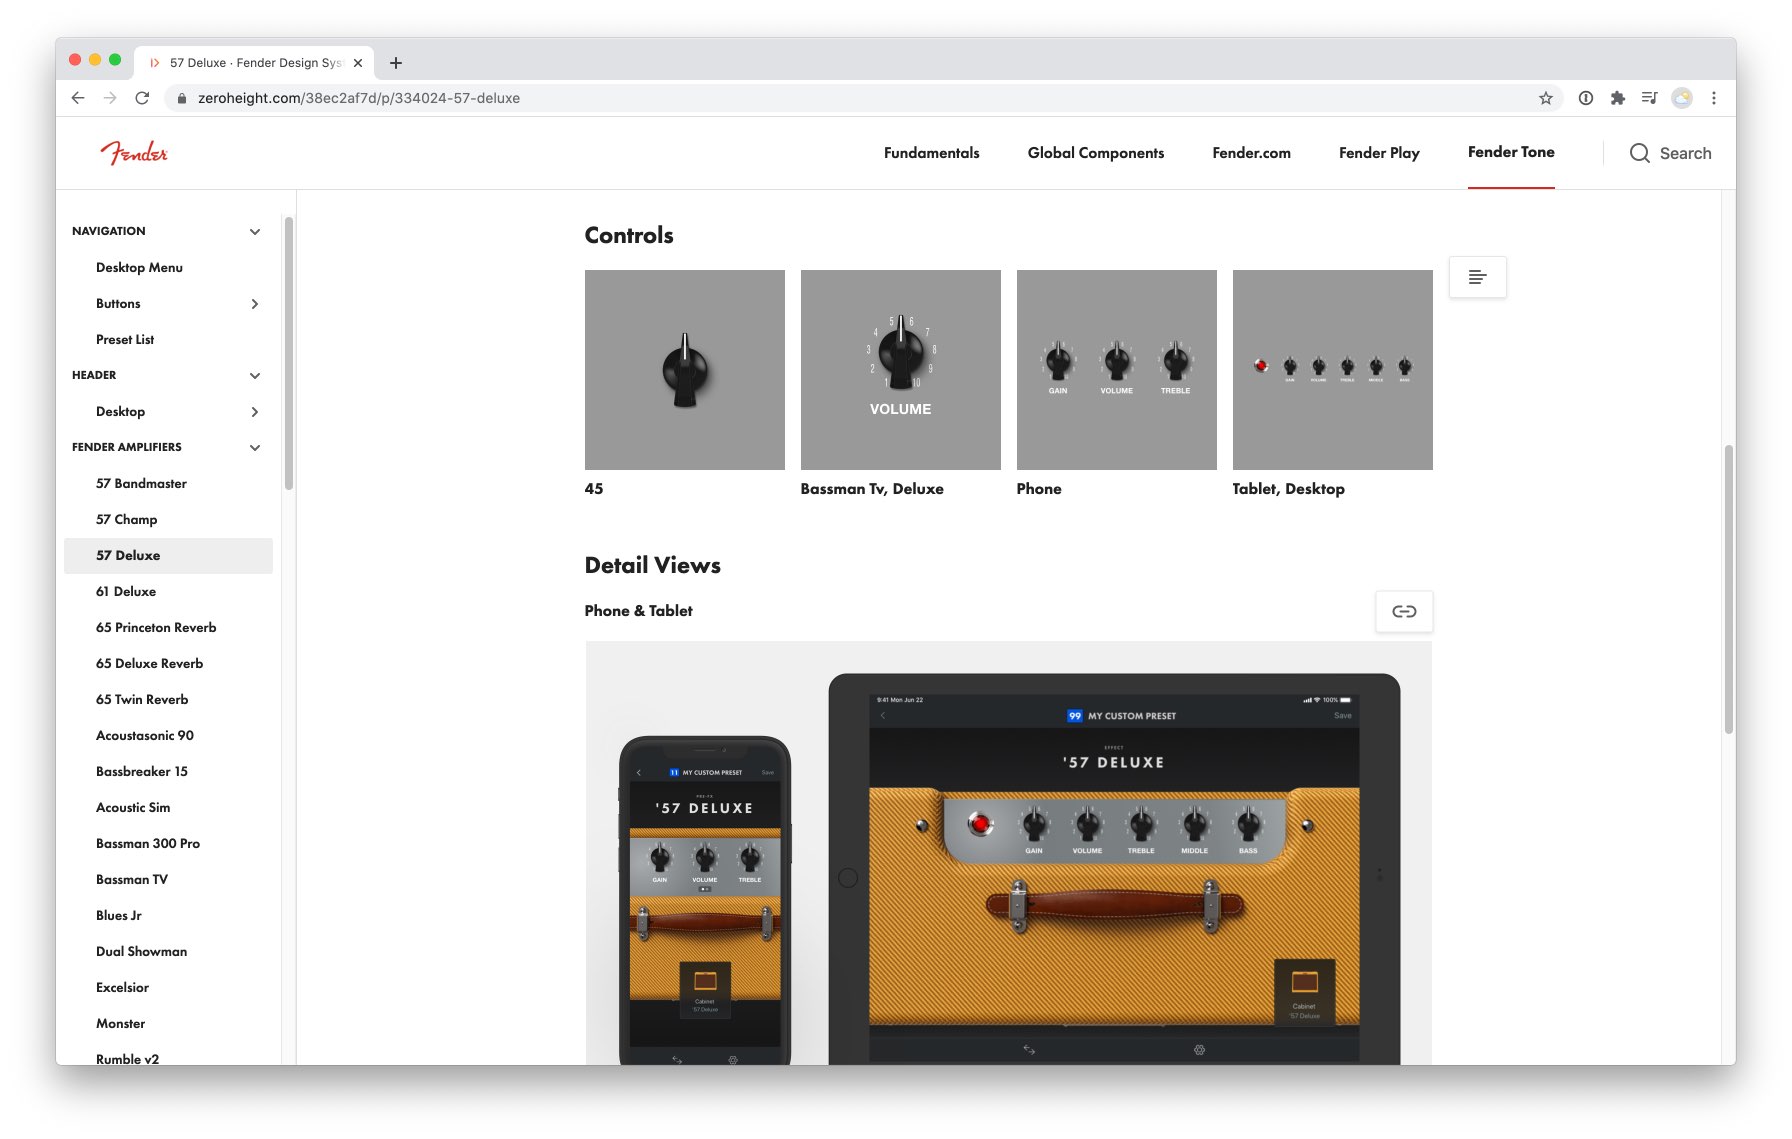The width and height of the screenshot is (1792, 1139).
Task: Expand the Desktop submenu under Header
Action: coord(255,411)
